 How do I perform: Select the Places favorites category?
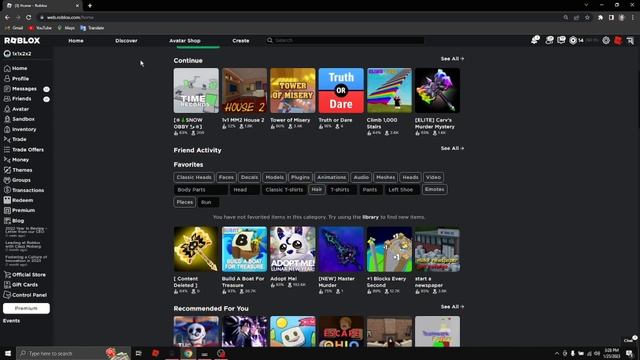click(x=184, y=202)
